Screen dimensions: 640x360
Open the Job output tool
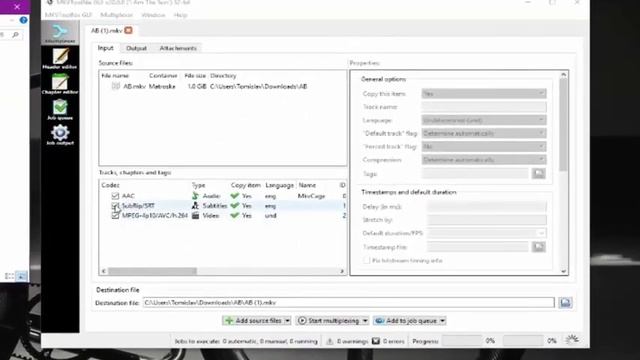pos(60,134)
